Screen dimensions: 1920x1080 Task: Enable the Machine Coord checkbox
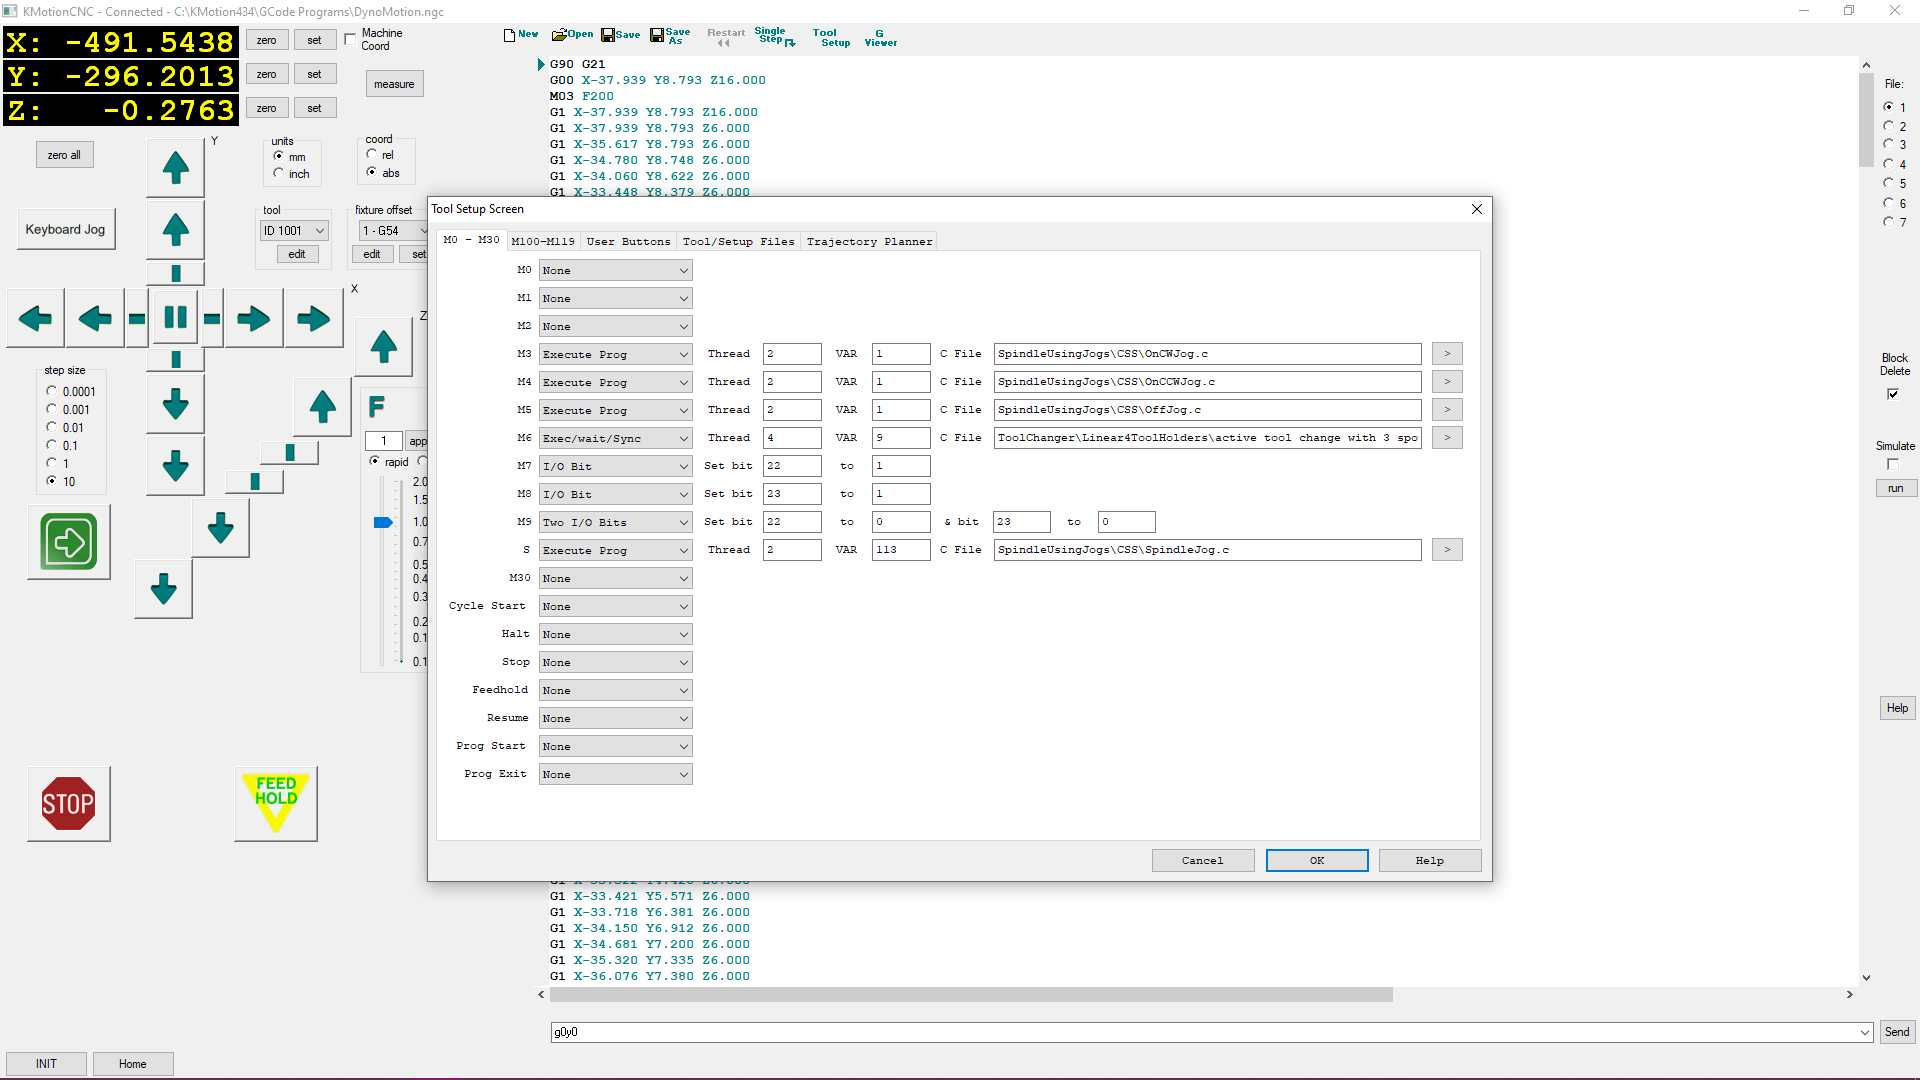pos(350,39)
